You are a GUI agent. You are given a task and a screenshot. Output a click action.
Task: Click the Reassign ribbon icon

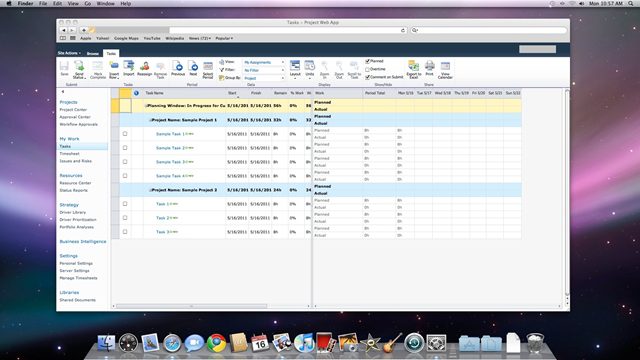tap(144, 68)
